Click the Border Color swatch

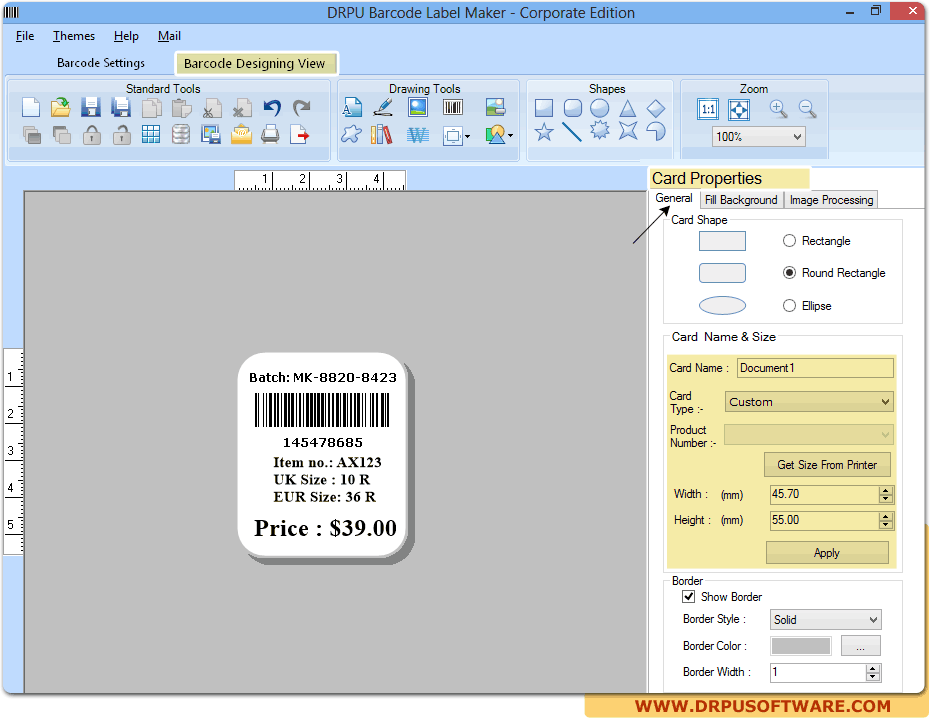tap(801, 646)
